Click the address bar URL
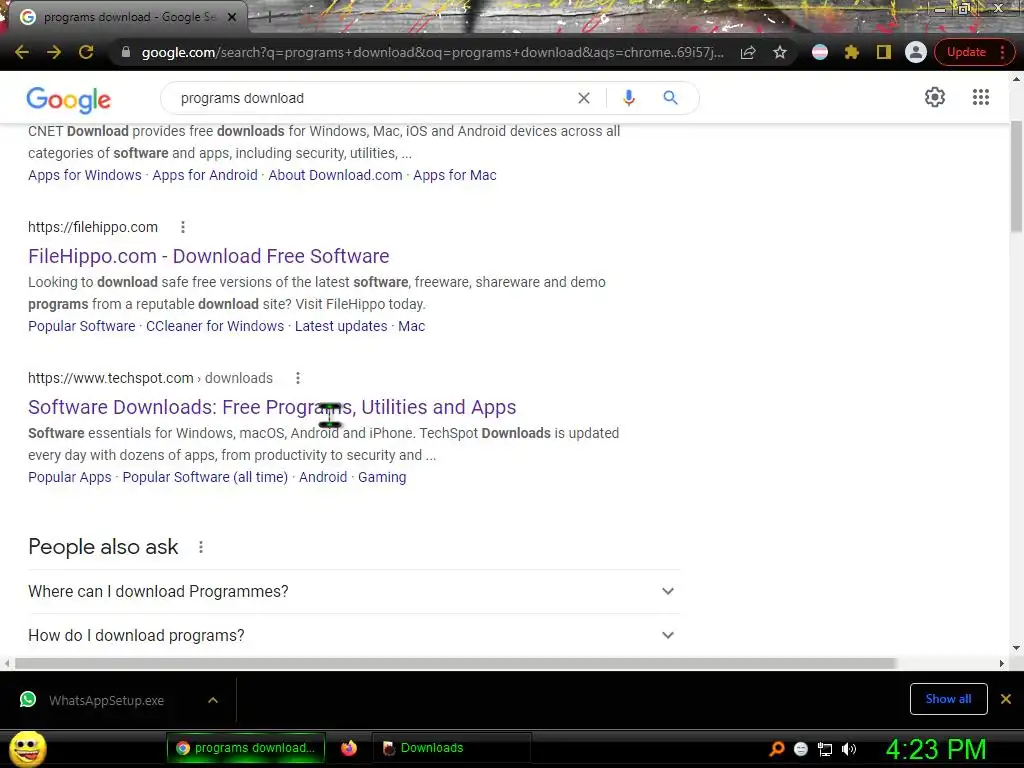1024x768 pixels. click(x=432, y=52)
